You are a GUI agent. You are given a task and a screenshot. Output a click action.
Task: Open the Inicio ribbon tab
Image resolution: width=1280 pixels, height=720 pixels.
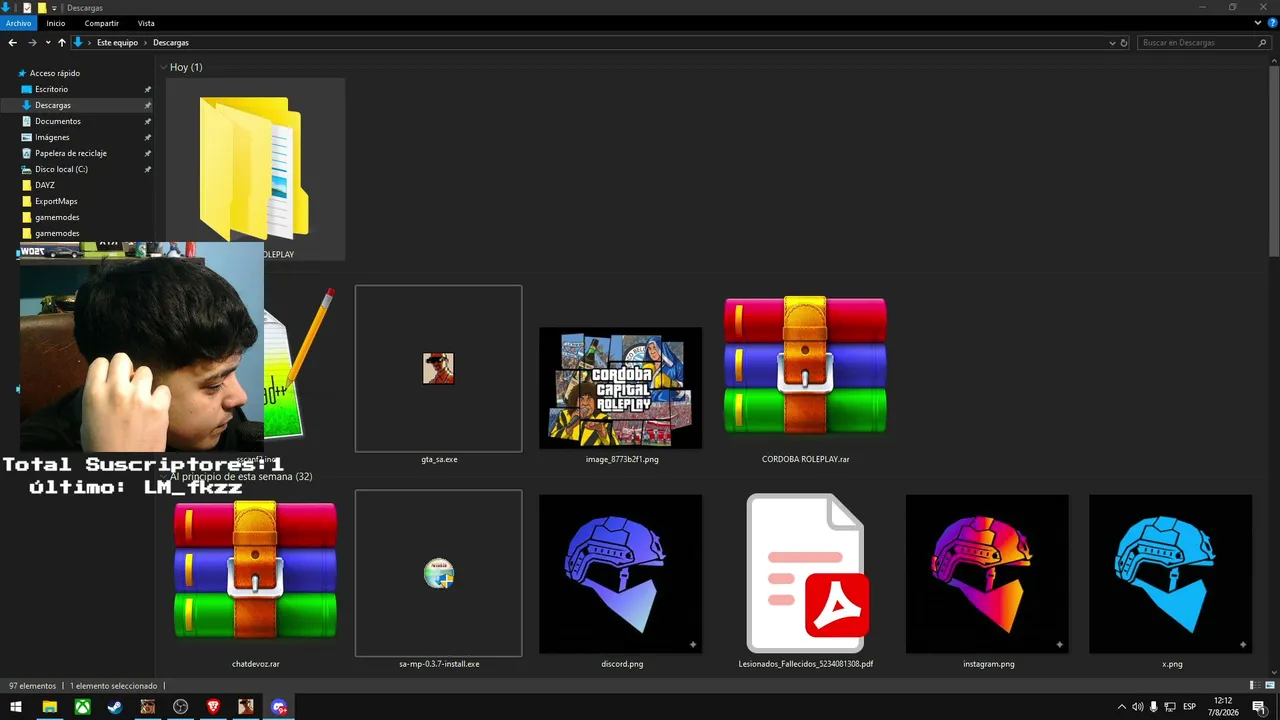(56, 23)
